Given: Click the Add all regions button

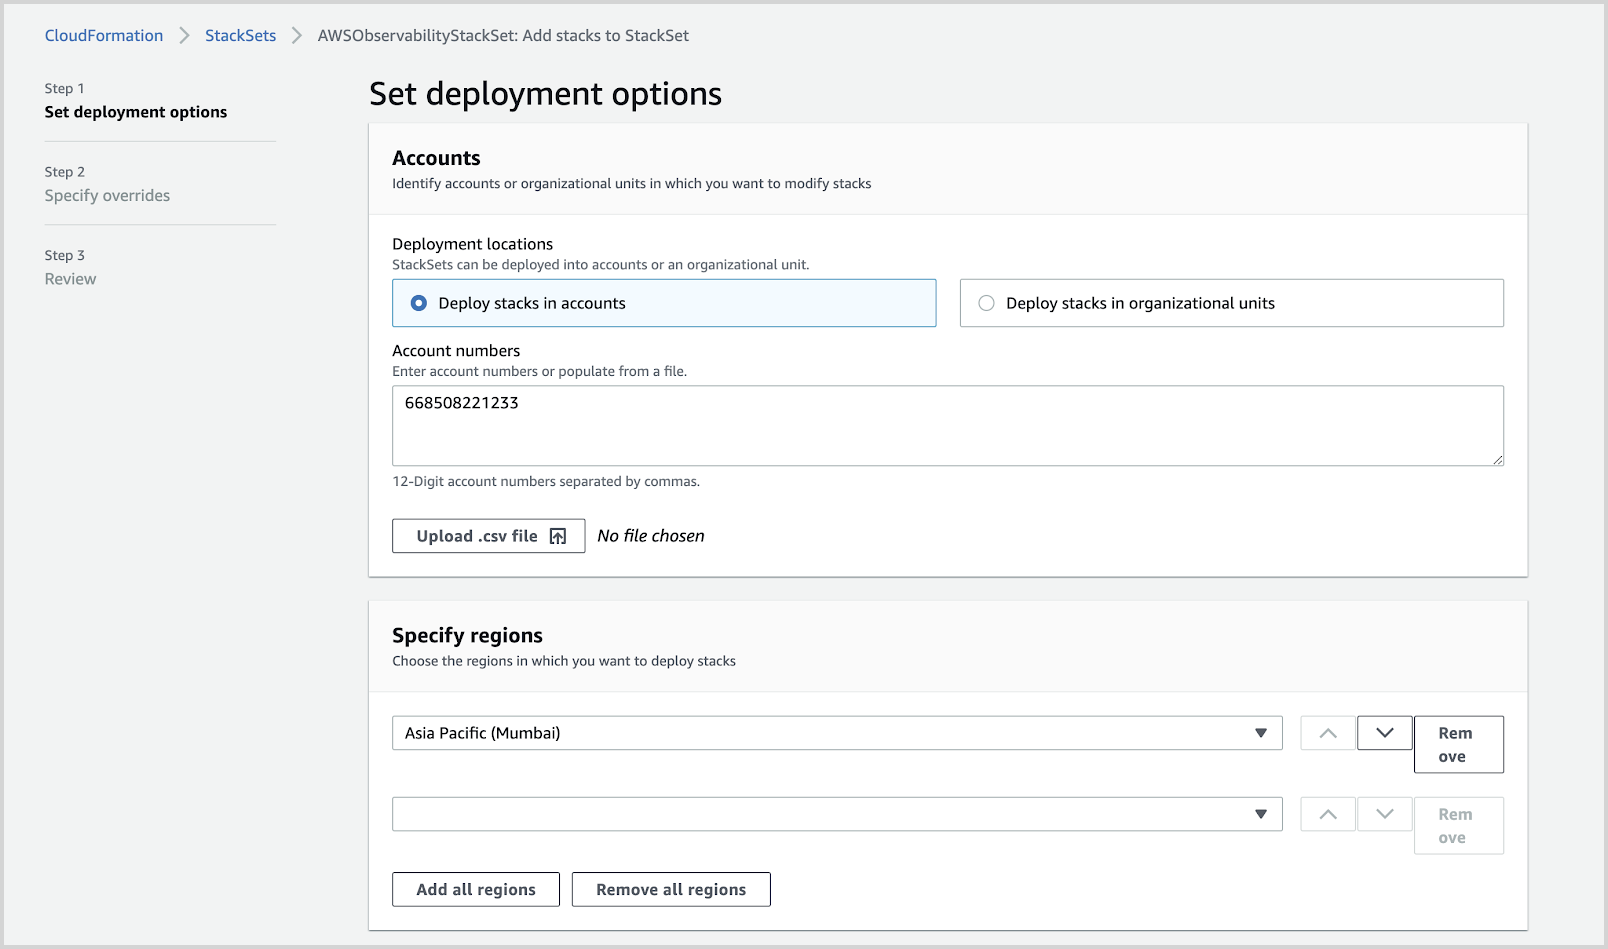Looking at the screenshot, I should (x=475, y=889).
